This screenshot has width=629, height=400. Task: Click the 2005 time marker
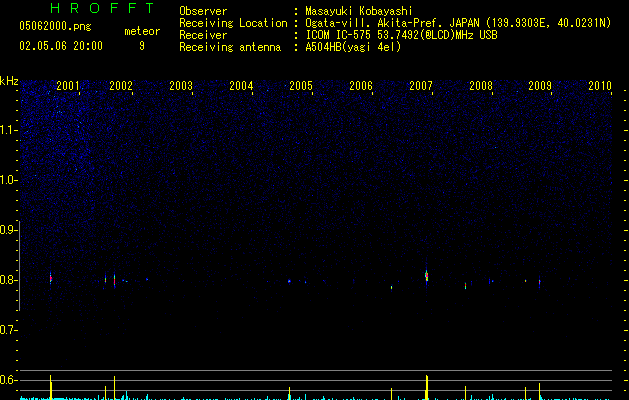pyautogui.click(x=301, y=86)
